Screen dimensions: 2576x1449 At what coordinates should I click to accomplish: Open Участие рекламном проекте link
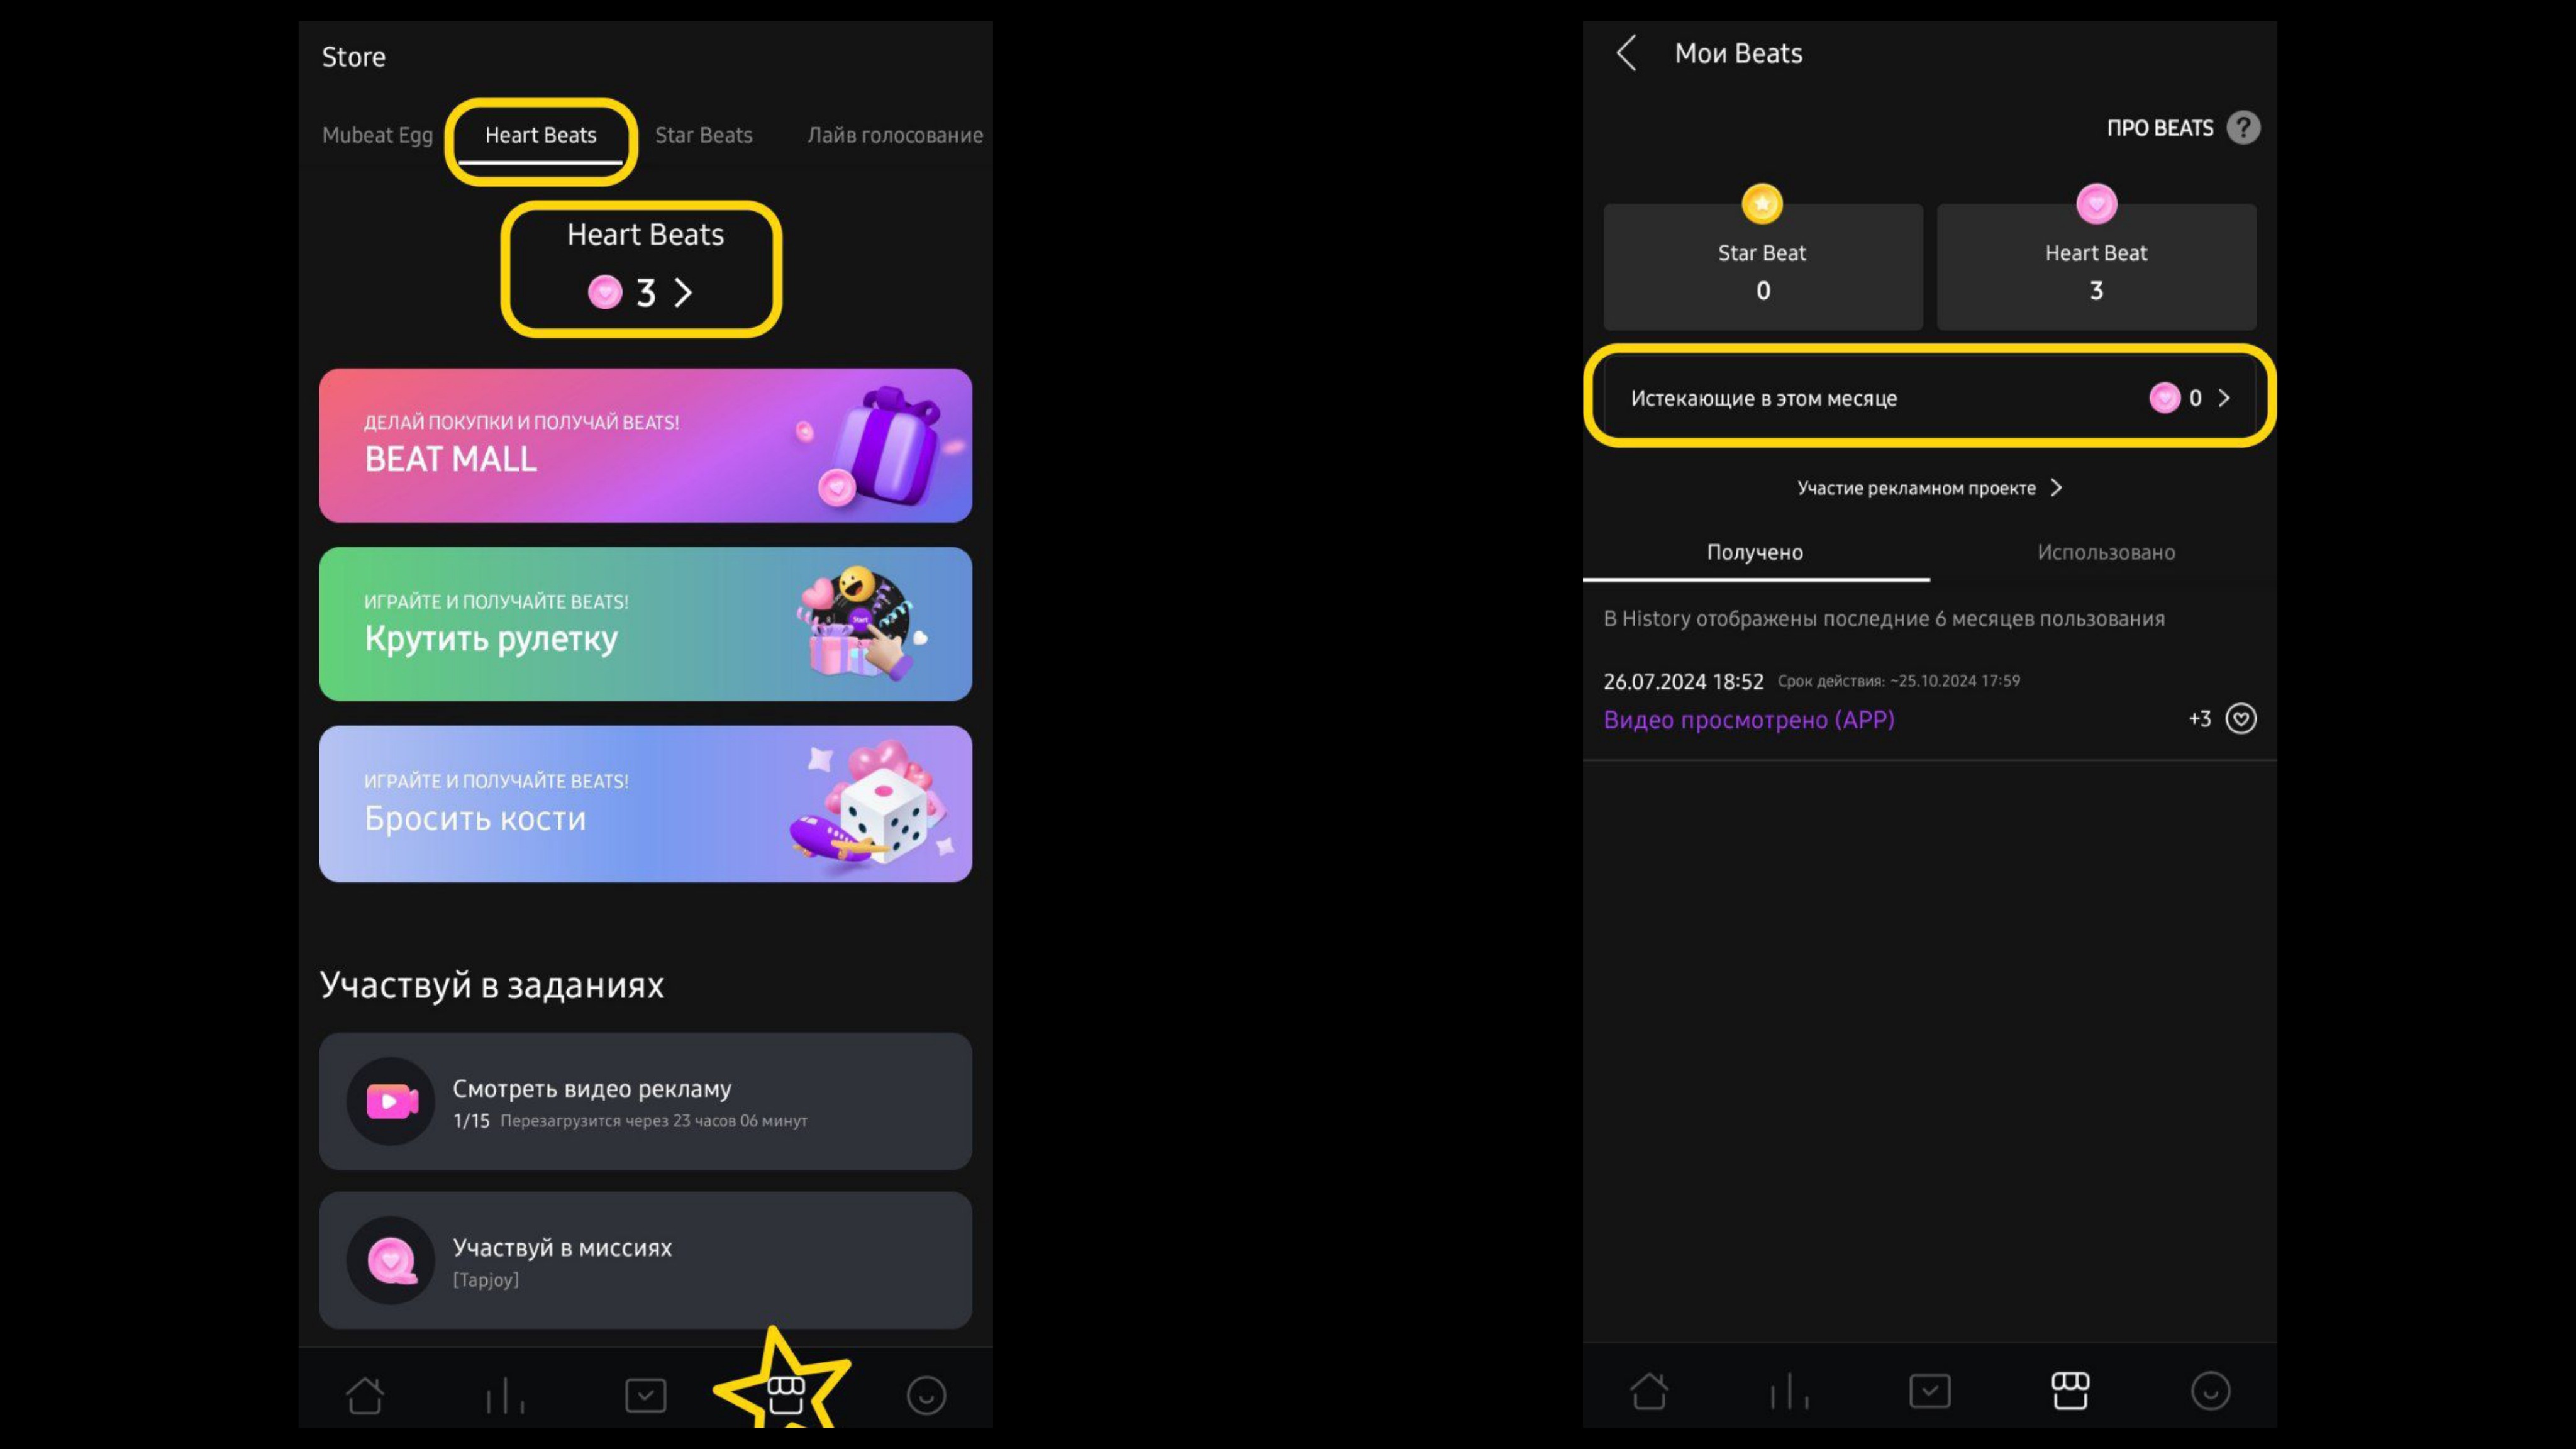click(x=1929, y=488)
